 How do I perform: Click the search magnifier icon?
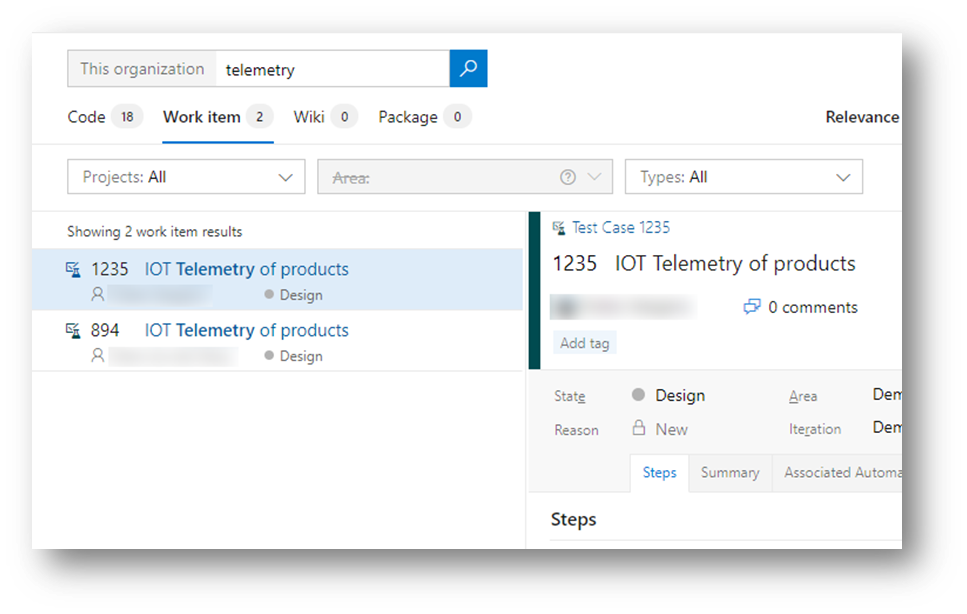click(x=468, y=69)
